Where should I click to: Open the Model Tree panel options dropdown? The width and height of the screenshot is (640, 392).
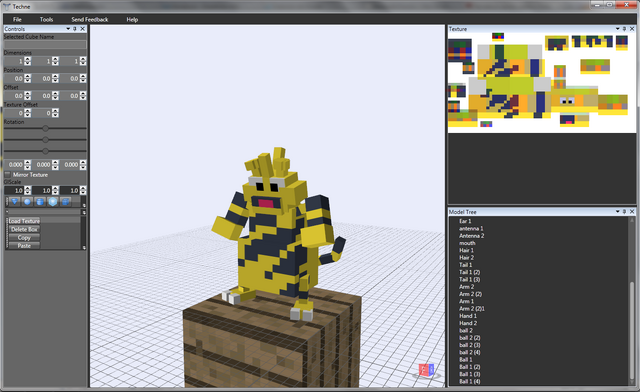[617, 212]
